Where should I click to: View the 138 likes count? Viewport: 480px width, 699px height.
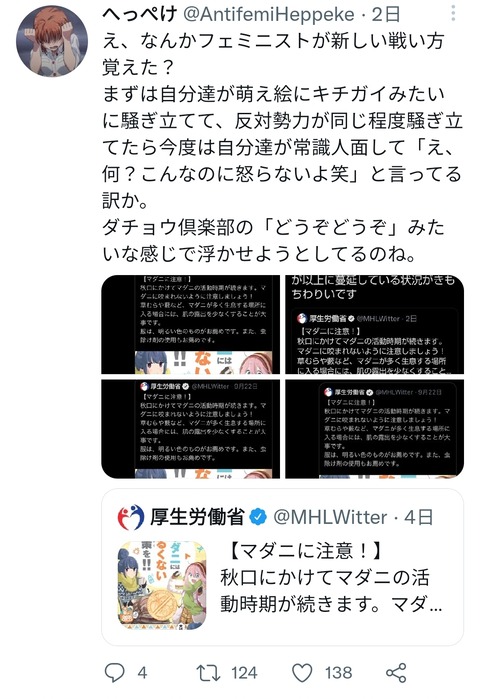(338, 673)
